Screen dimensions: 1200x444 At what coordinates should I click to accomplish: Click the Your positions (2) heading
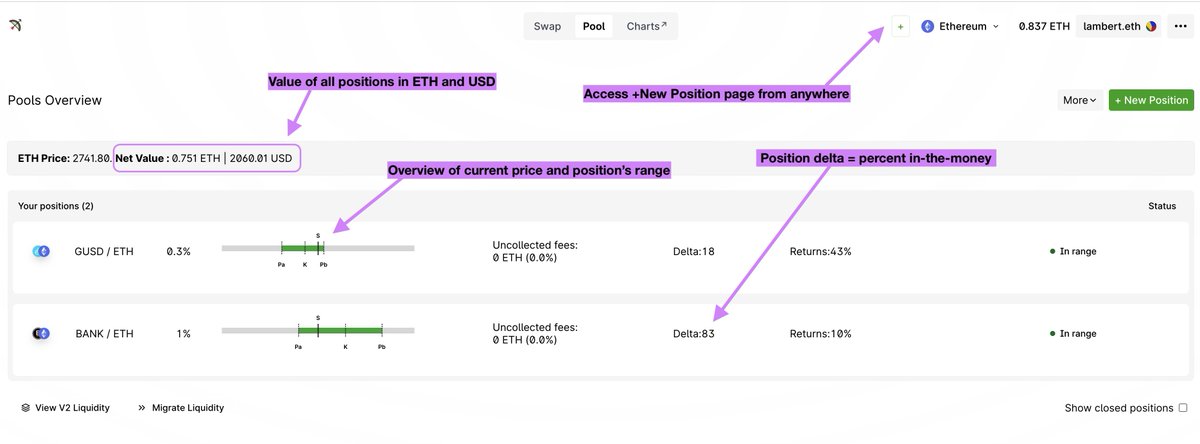[x=56, y=205]
